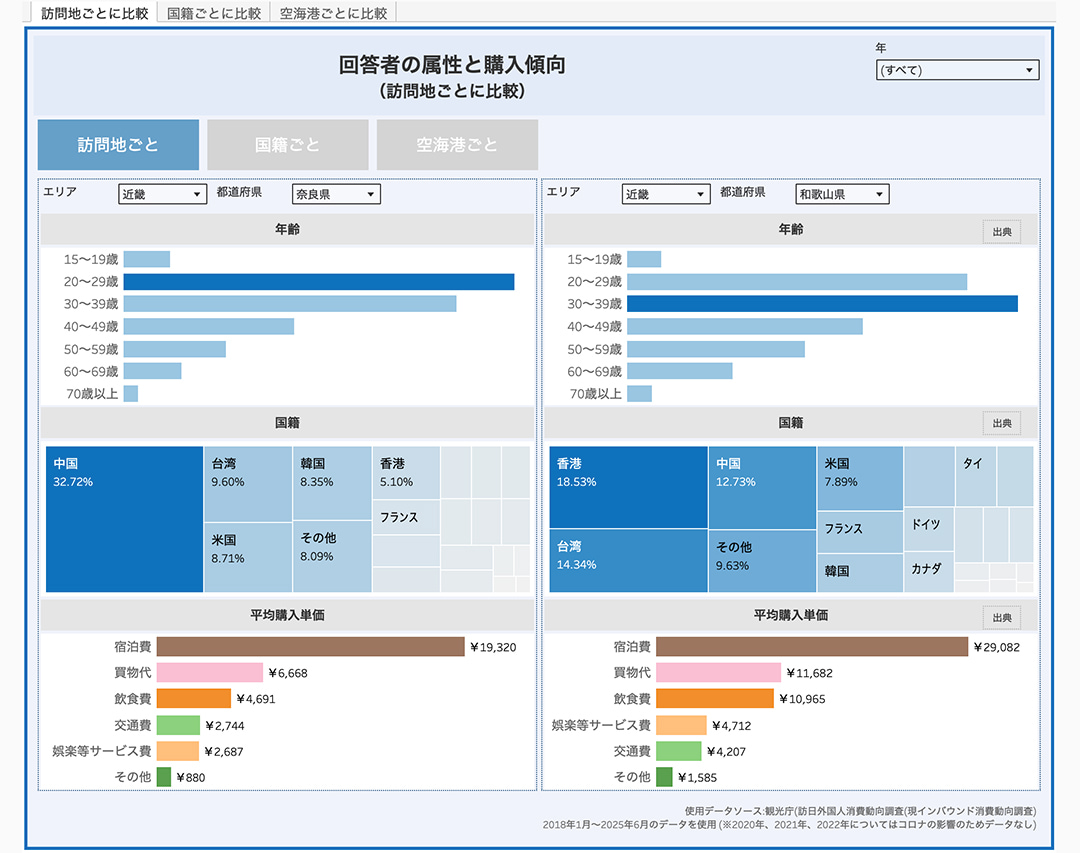Viewport: 1080px width, 853px height.
Task: Click 出典 button beside right 国籍 header
Action: point(1001,423)
